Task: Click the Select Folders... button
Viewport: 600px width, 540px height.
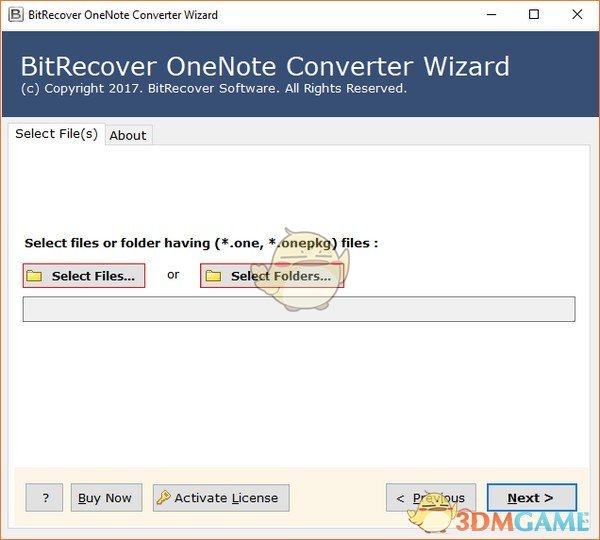Action: coord(272,276)
